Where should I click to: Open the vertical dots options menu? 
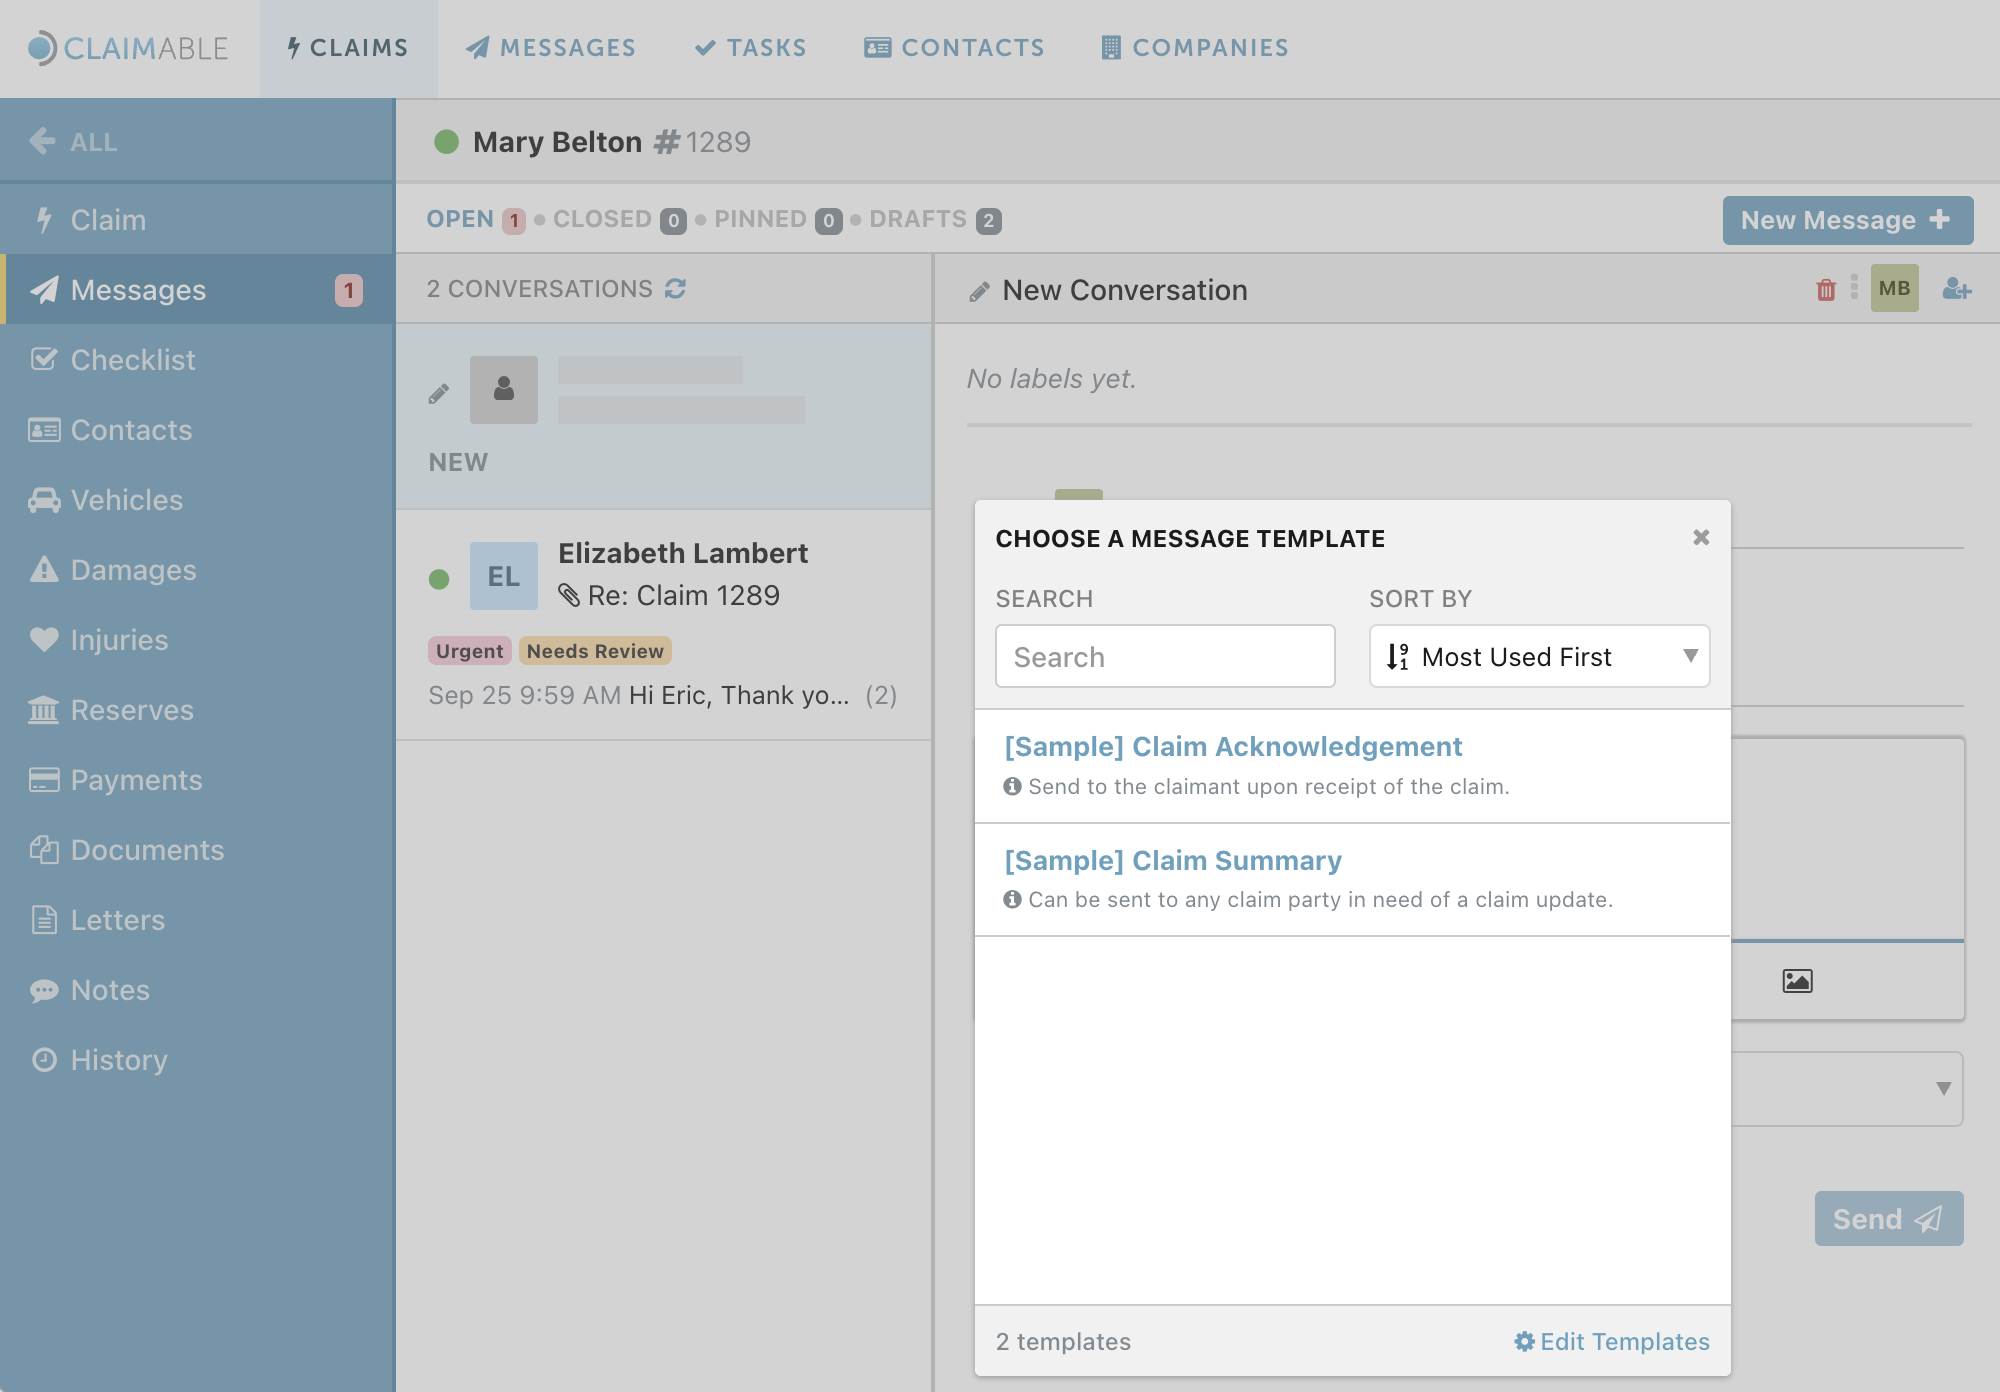(1854, 288)
